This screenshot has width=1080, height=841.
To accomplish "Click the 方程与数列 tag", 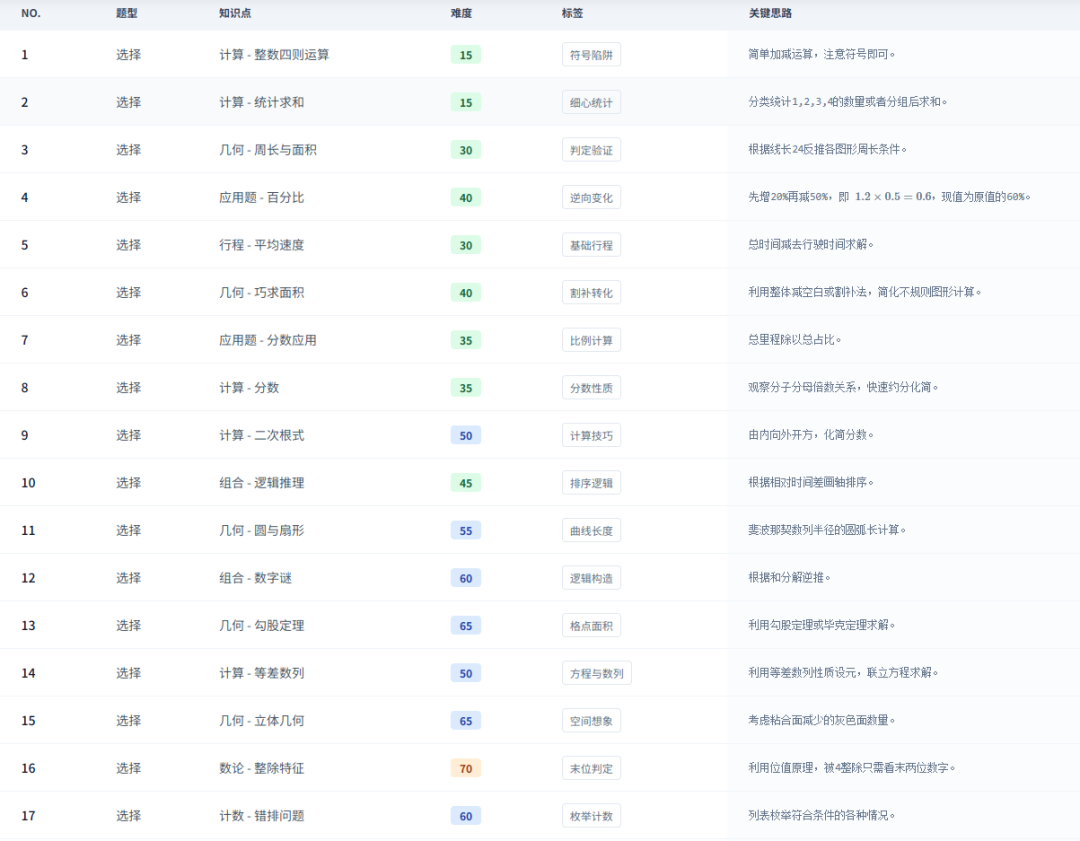I will click(596, 673).
